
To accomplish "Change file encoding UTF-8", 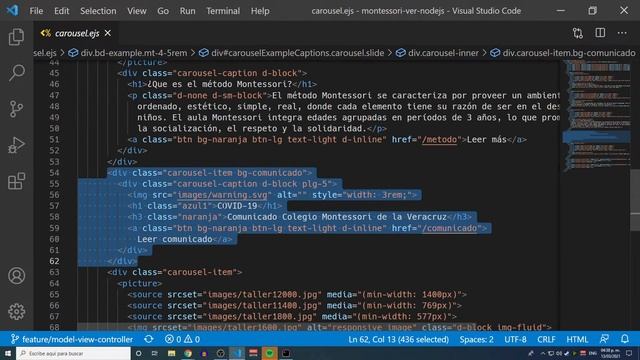I will click(515, 339).
